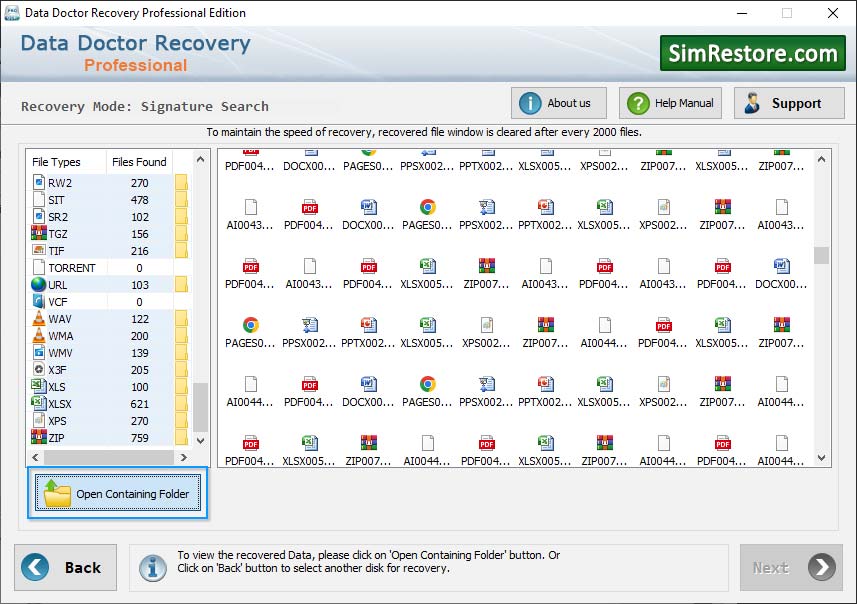
Task: Click the info icon in hint bar
Action: [x=152, y=567]
